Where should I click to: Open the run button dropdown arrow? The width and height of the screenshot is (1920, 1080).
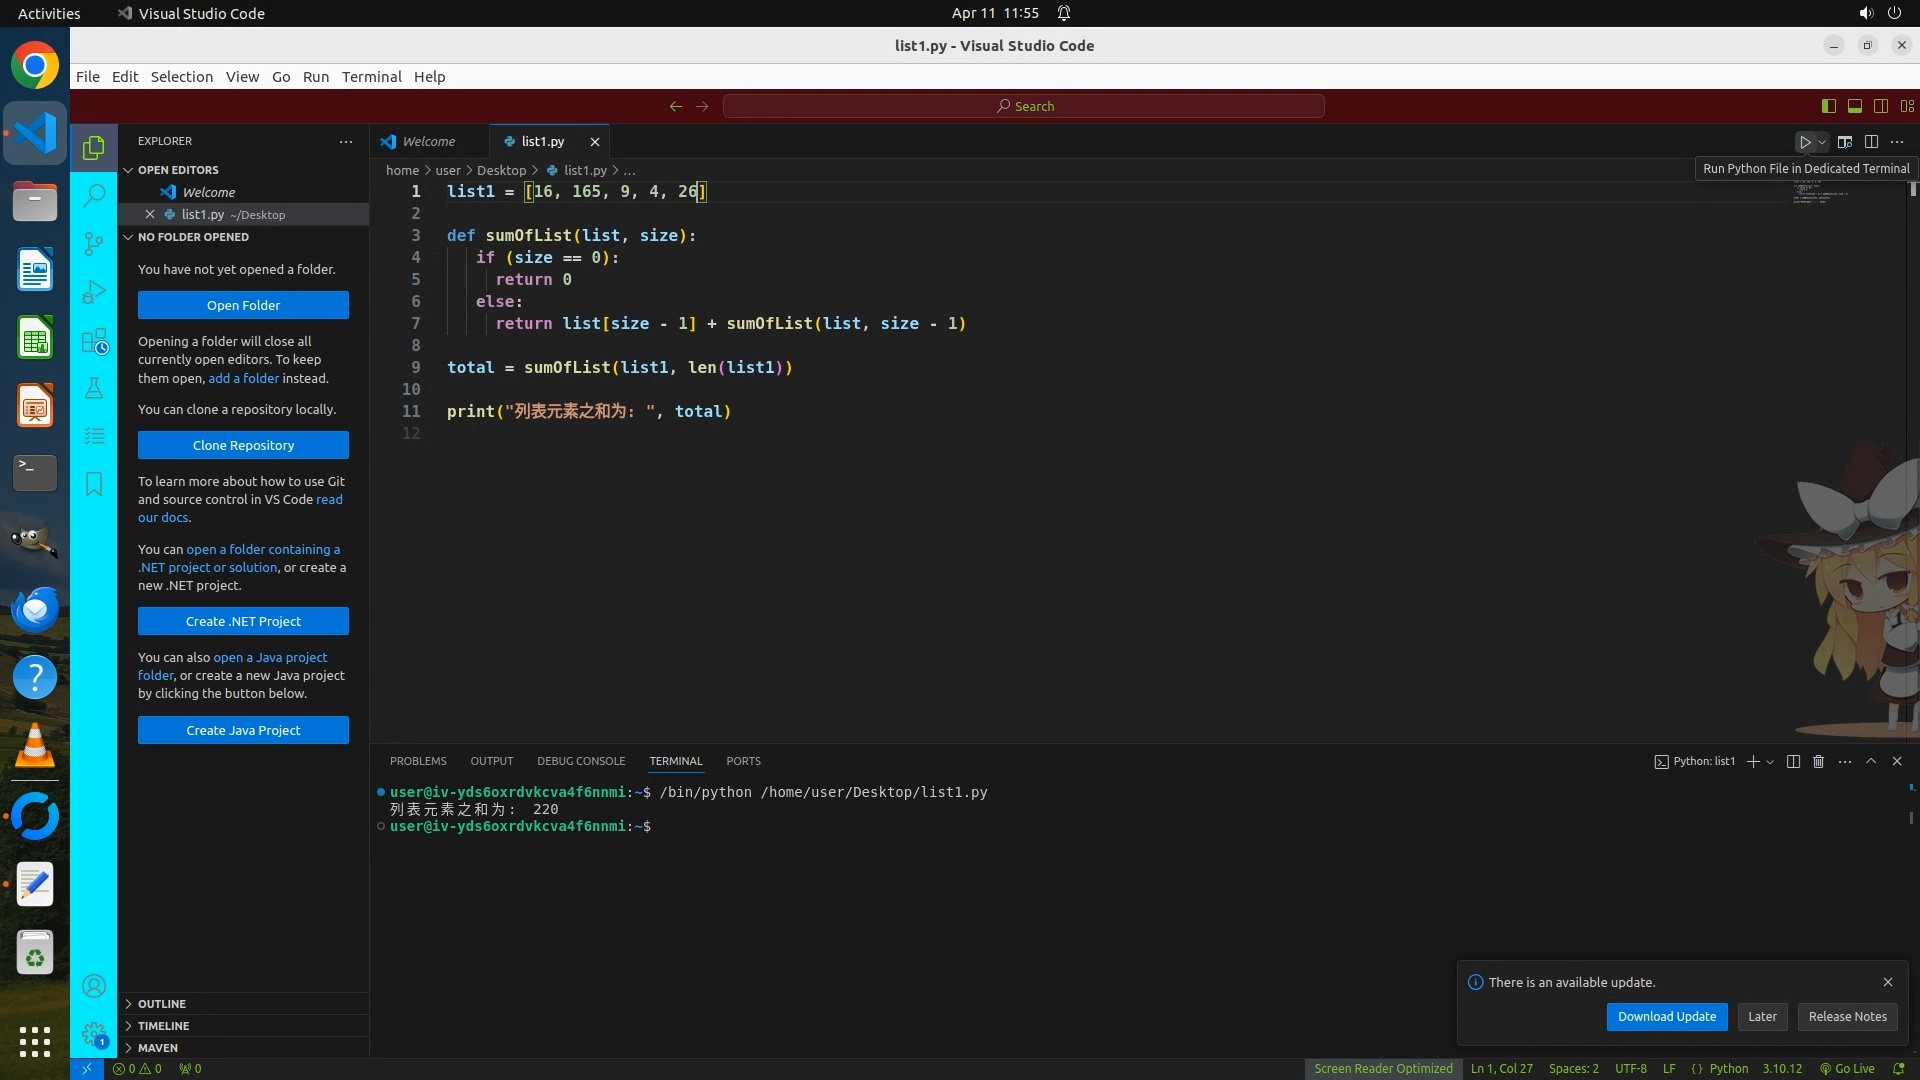click(x=1823, y=142)
